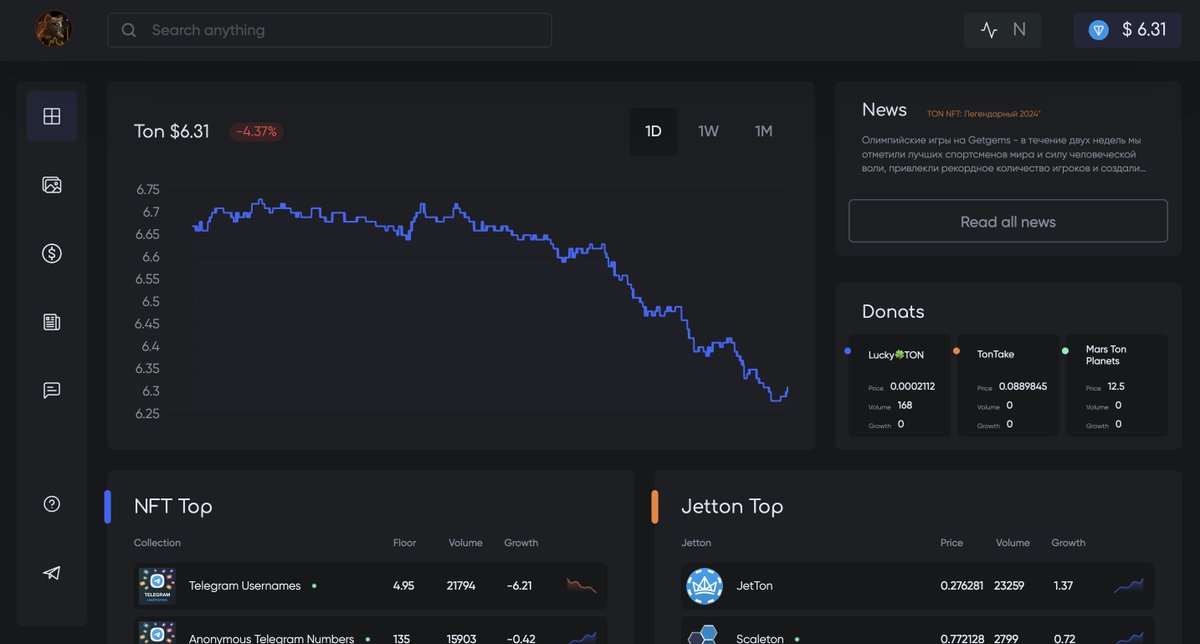Open the Anonymous Telegram Numbers row
Image resolution: width=1200 pixels, height=644 pixels.
point(370,631)
